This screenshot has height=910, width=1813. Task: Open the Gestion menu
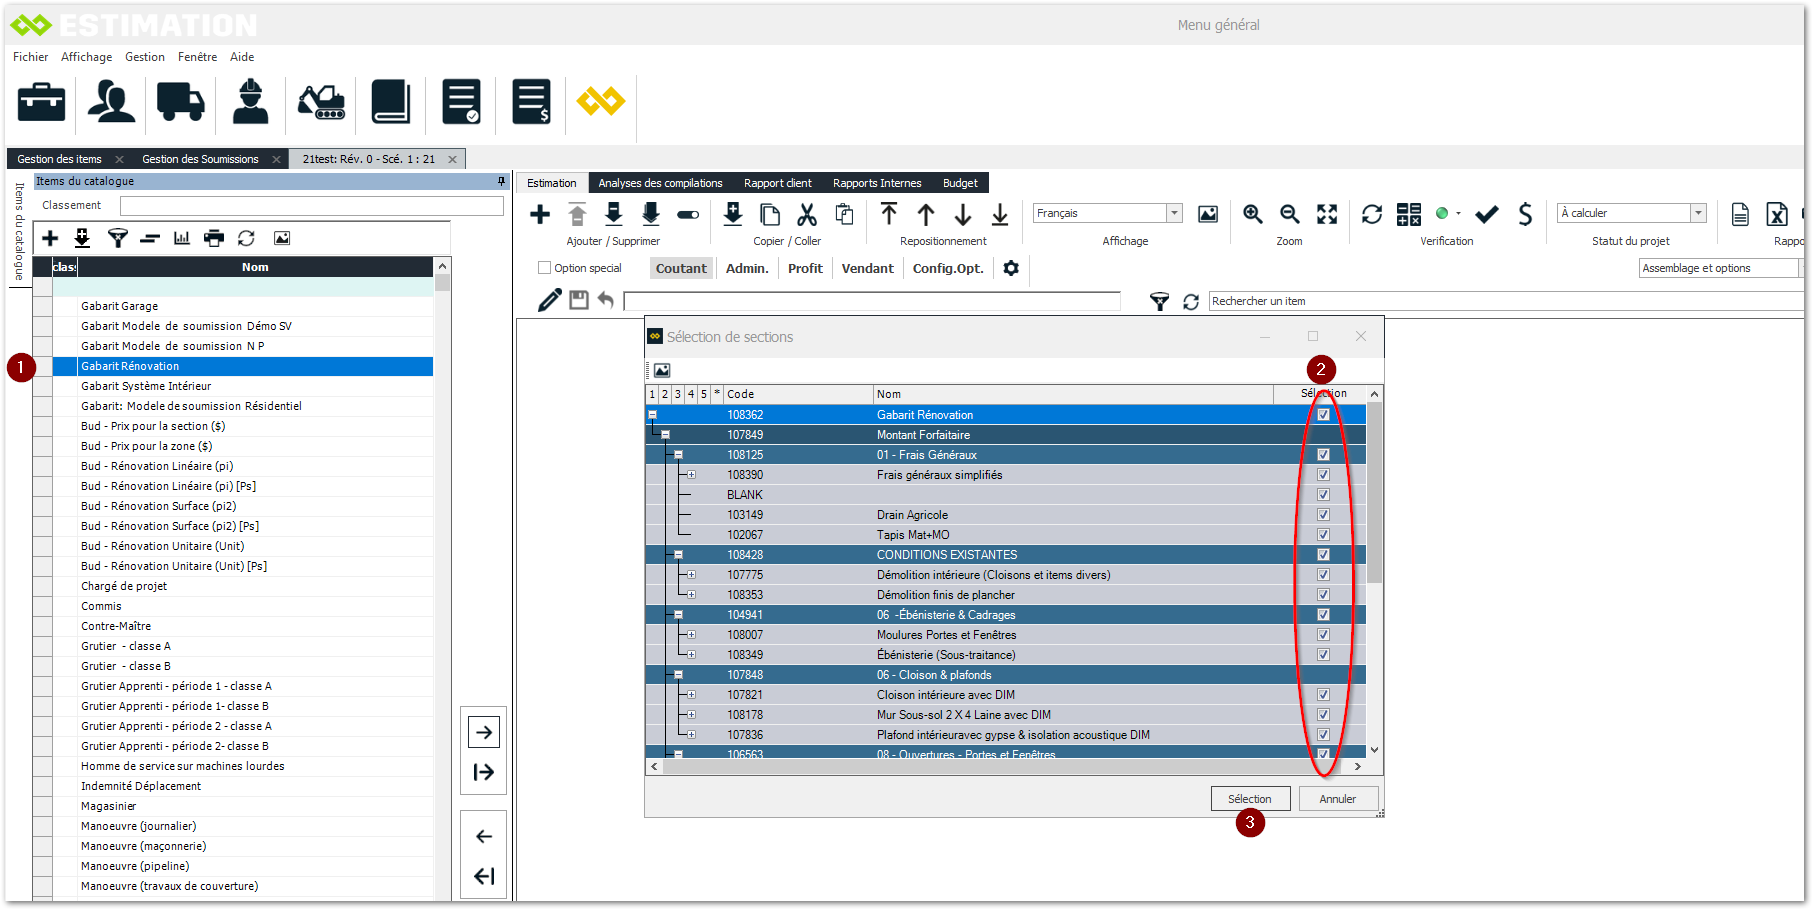(x=145, y=57)
